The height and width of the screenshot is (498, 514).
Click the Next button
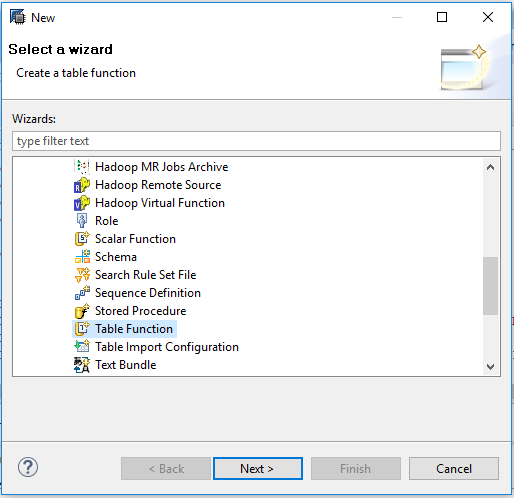pyautogui.click(x=258, y=469)
